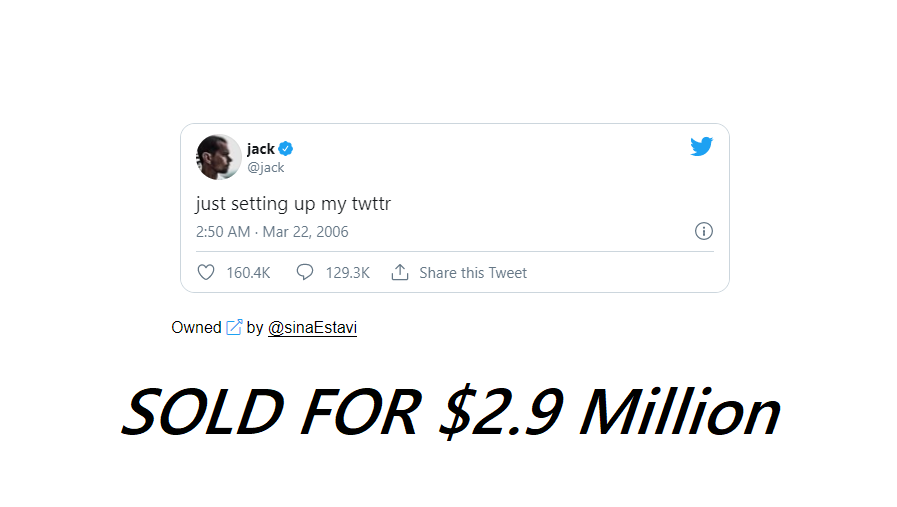Image resolution: width=897 pixels, height=507 pixels.
Task: Click the blue verified badge beside jack
Action: tap(286, 149)
